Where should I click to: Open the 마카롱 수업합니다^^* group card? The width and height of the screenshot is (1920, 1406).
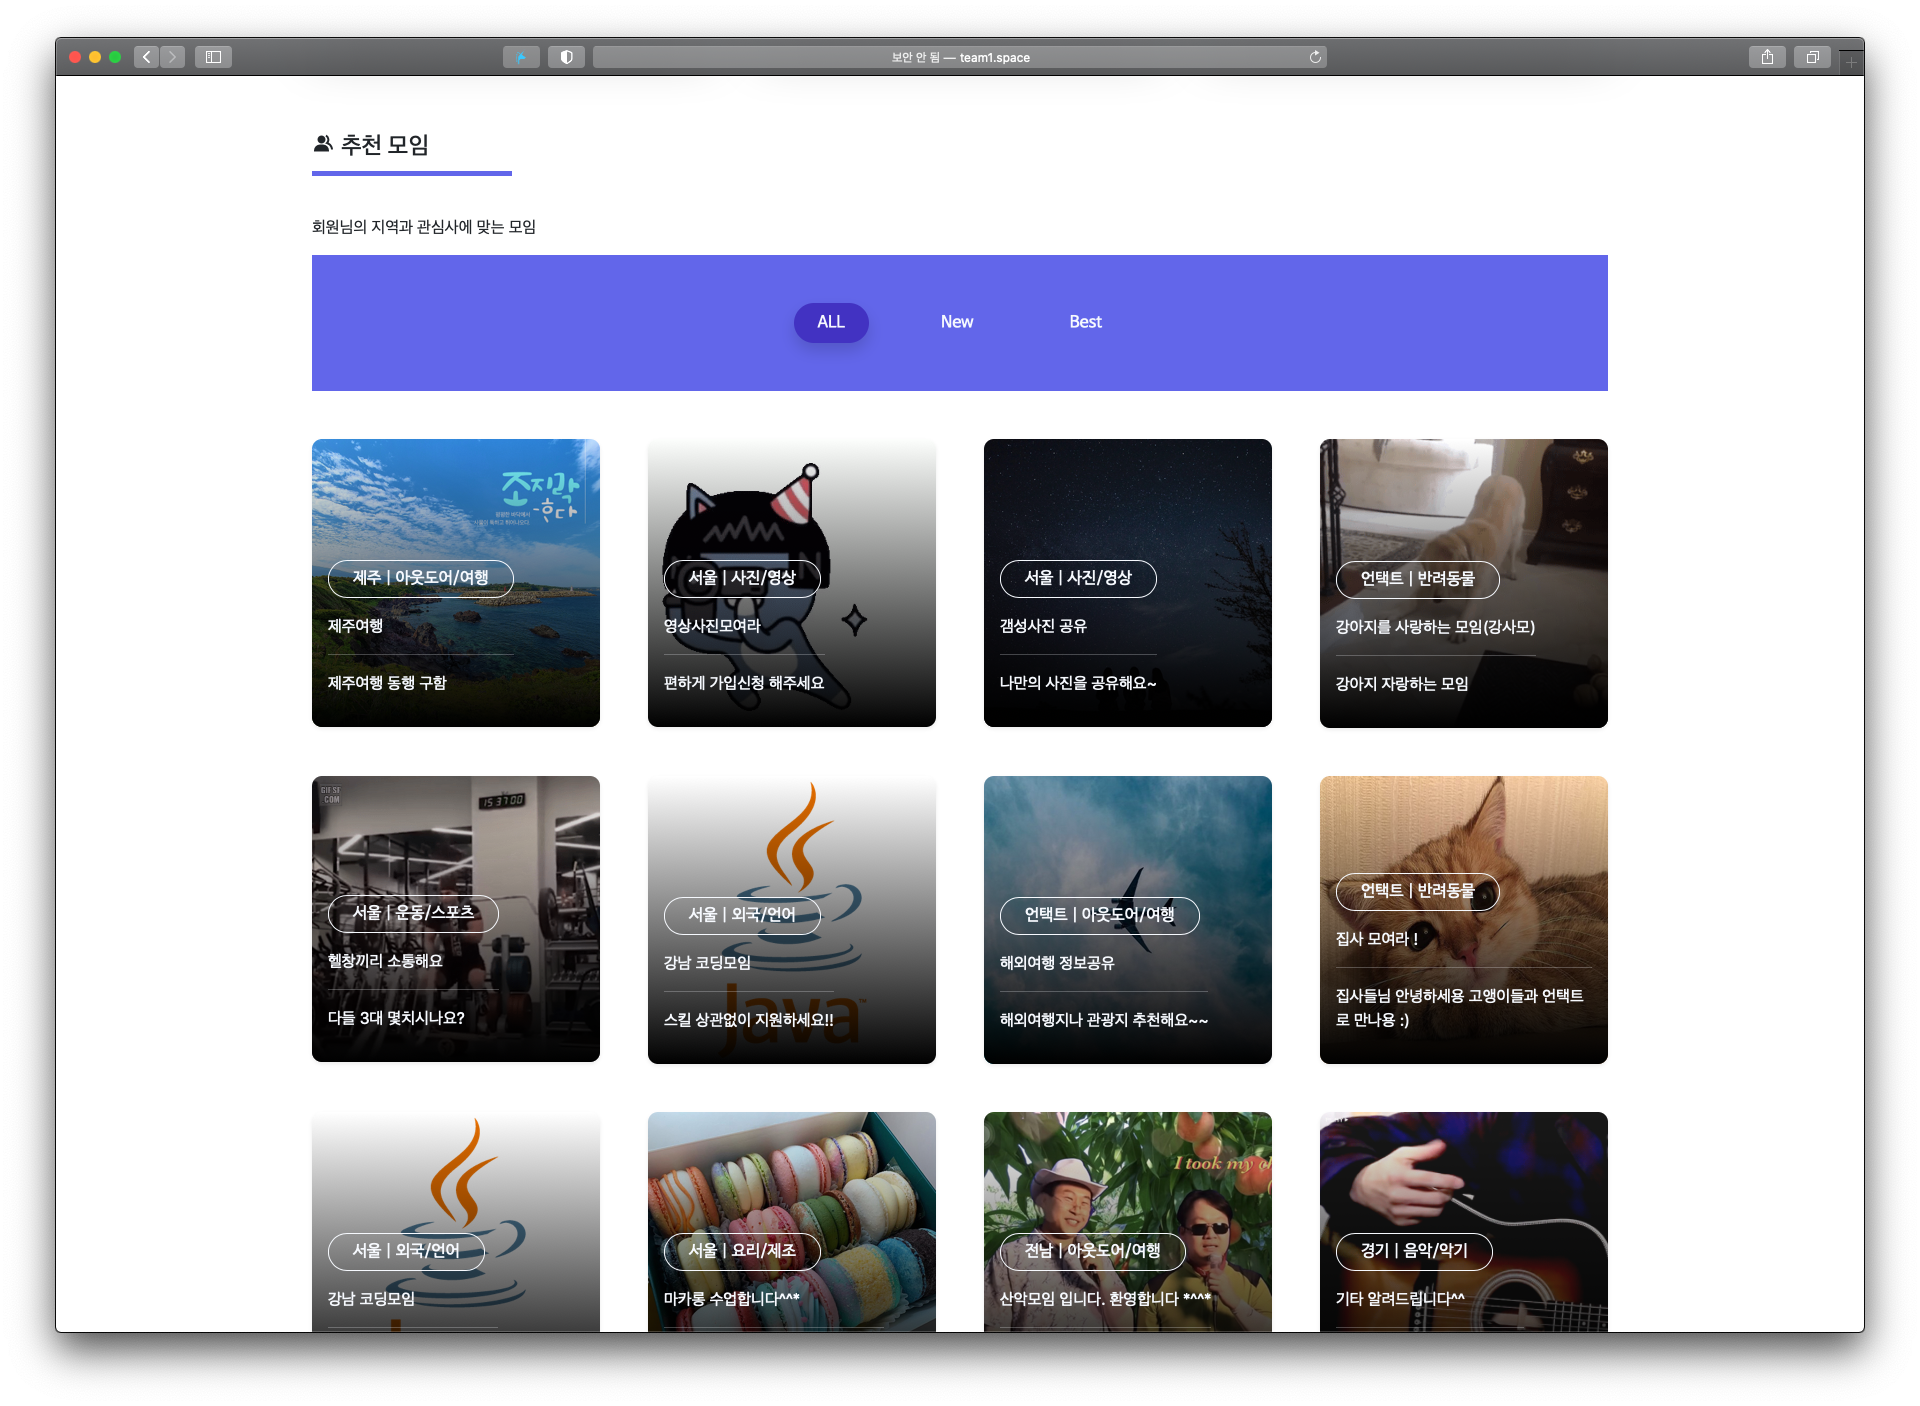click(792, 1222)
